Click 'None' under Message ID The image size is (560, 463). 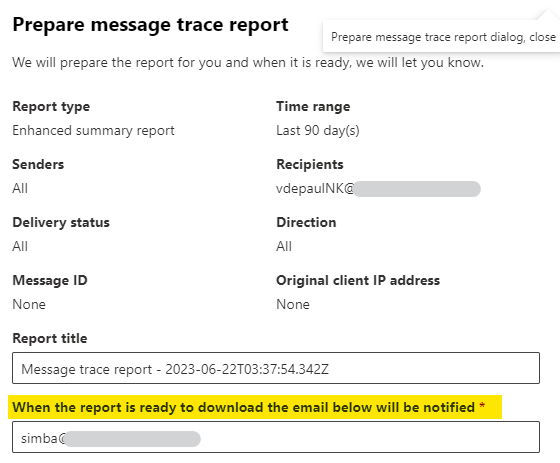pos(29,304)
